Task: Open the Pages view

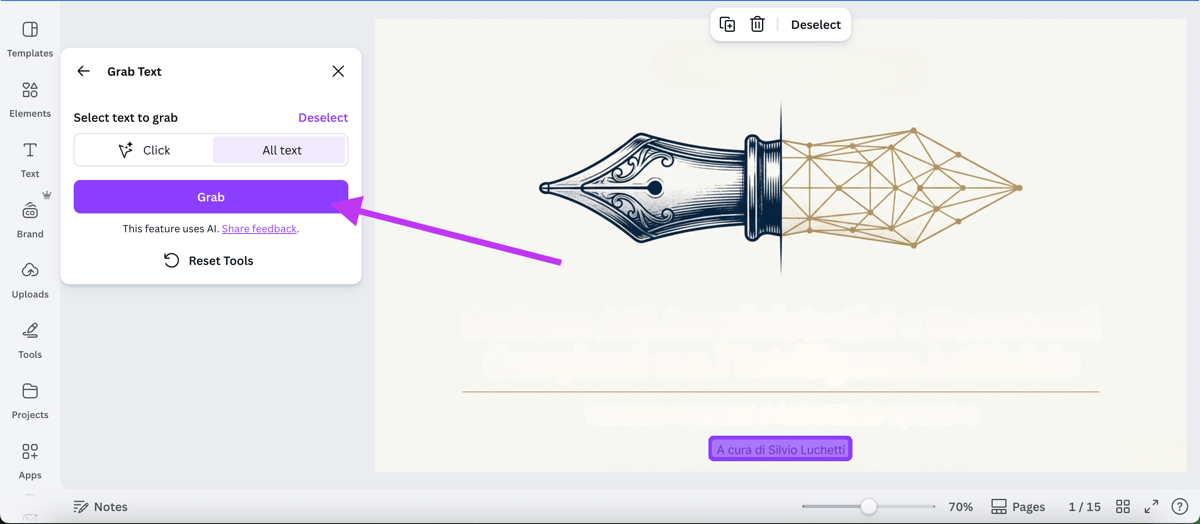Action: (x=1018, y=507)
